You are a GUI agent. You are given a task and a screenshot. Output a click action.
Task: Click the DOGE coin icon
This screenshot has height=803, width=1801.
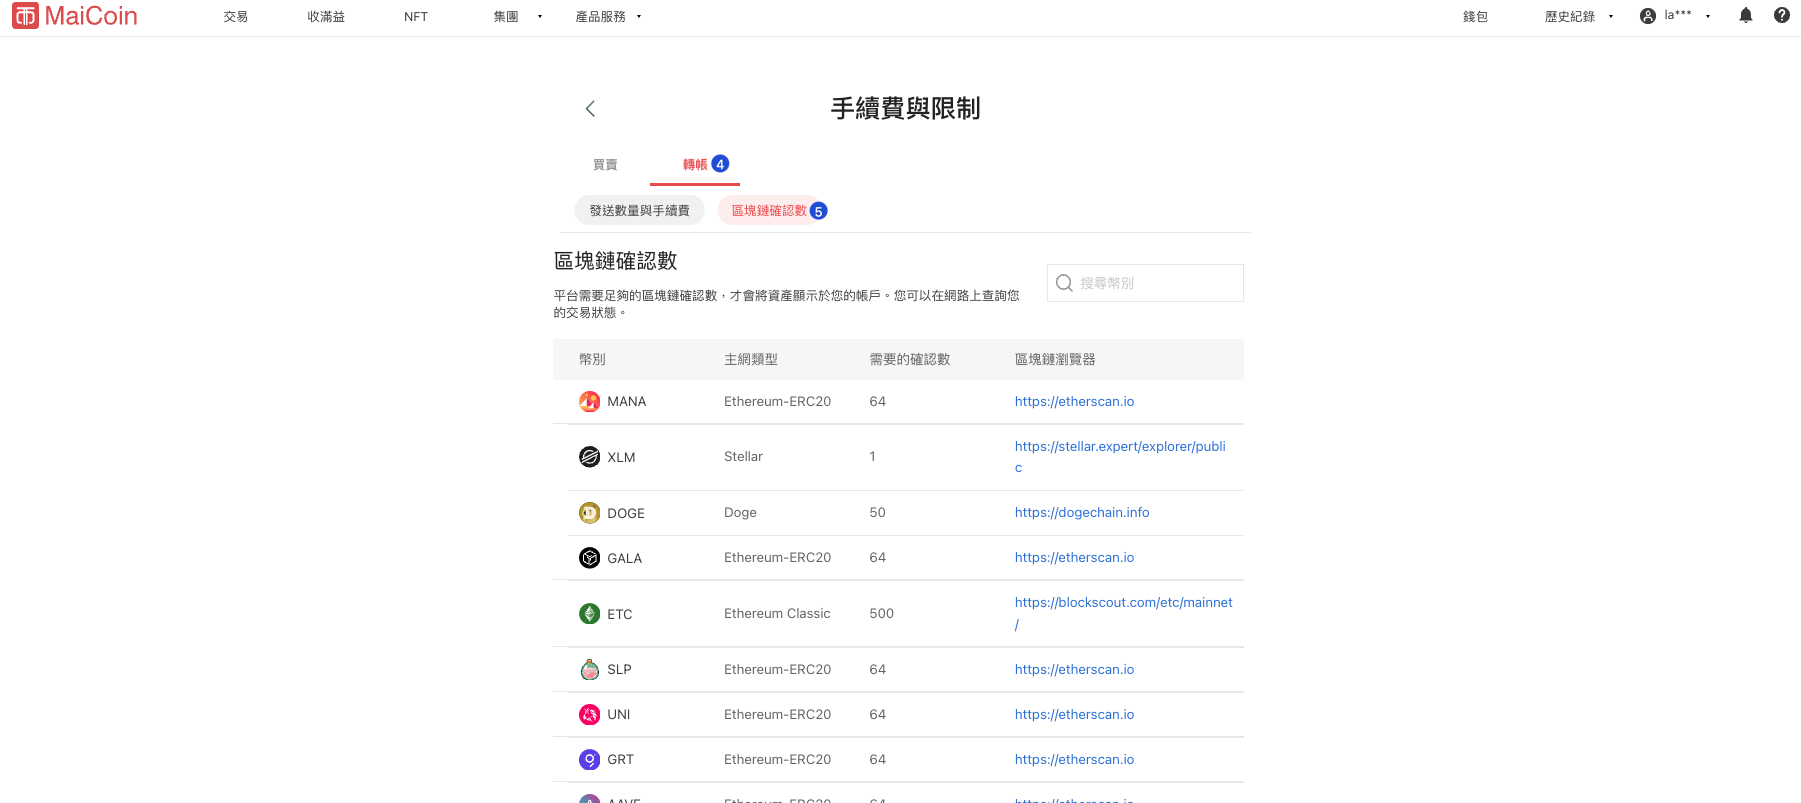point(590,513)
